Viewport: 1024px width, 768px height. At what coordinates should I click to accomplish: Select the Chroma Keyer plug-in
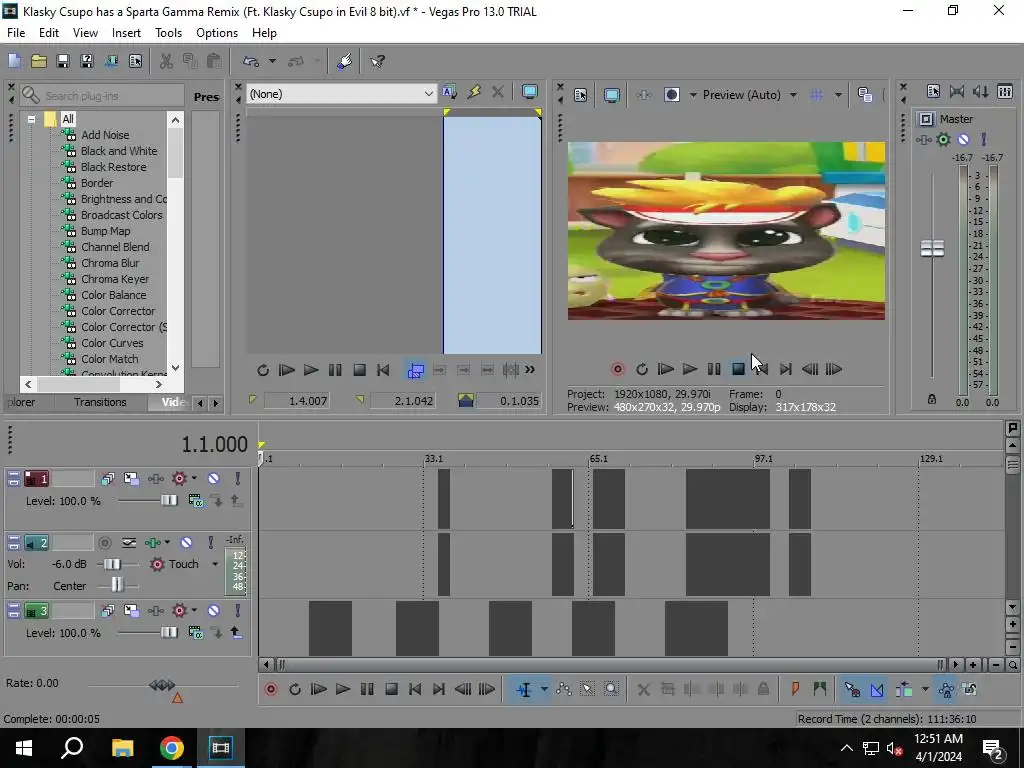tap(115, 279)
